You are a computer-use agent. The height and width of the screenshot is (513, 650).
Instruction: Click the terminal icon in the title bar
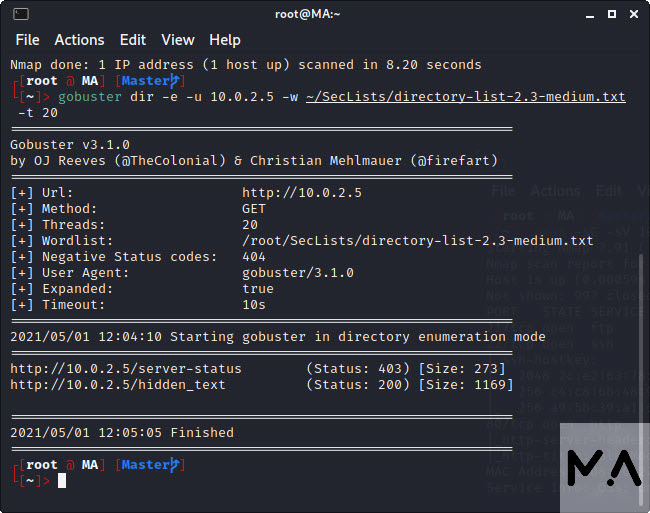[x=21, y=14]
